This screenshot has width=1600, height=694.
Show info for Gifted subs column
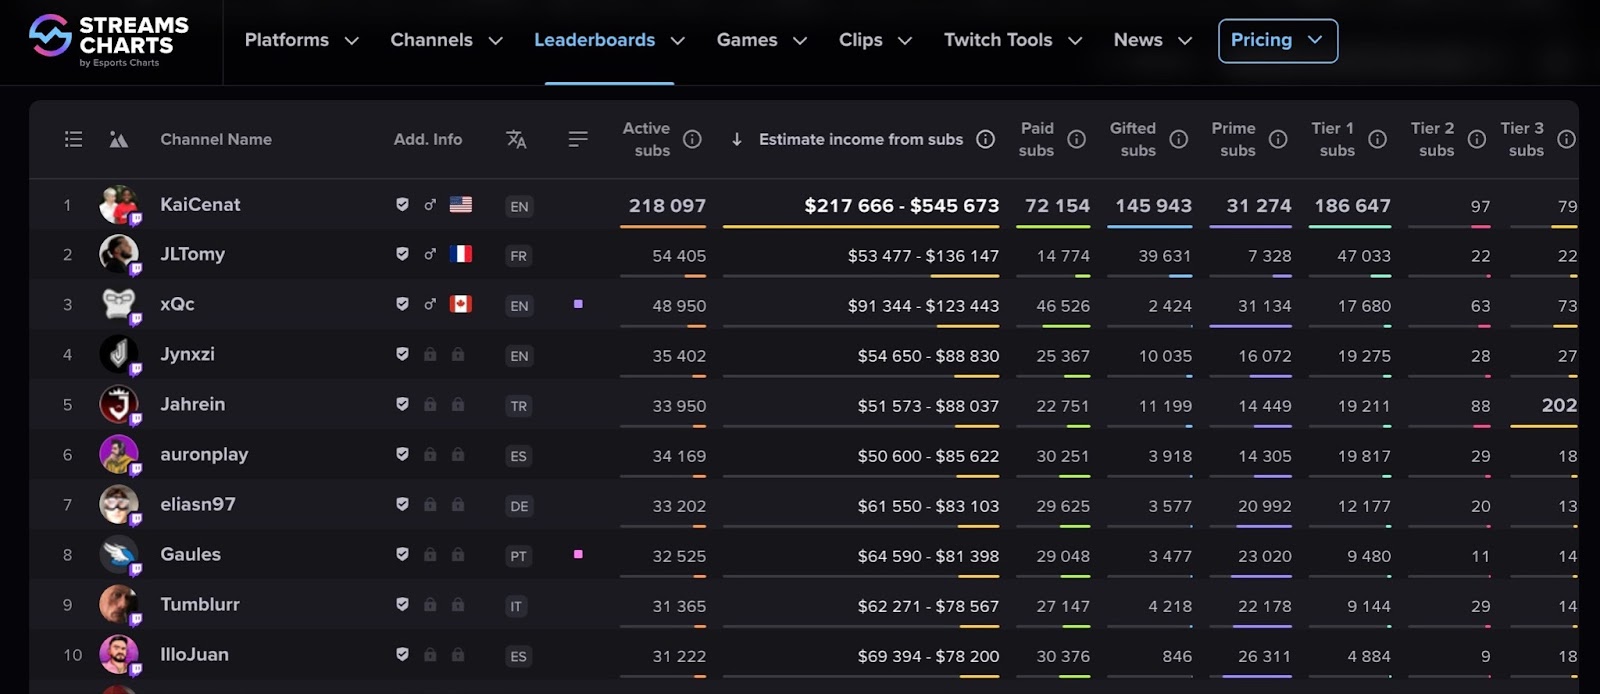pyautogui.click(x=1179, y=139)
